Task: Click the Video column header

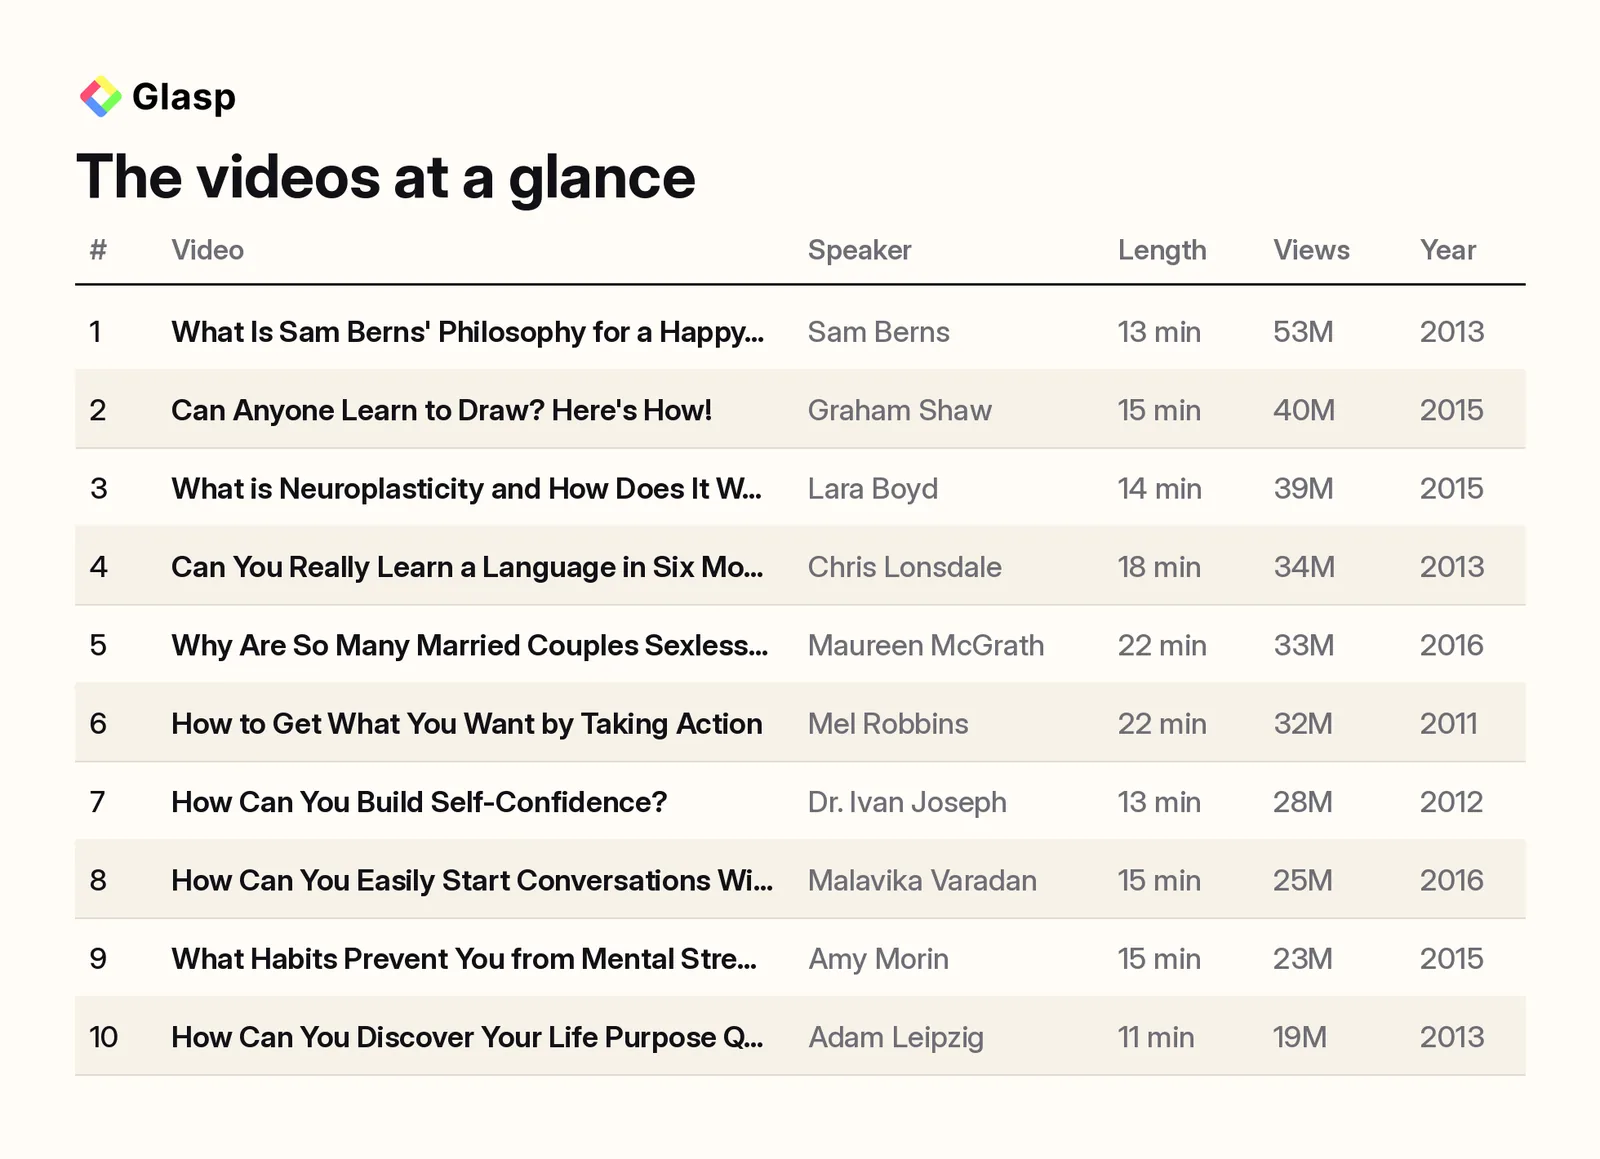Action: 208,250
